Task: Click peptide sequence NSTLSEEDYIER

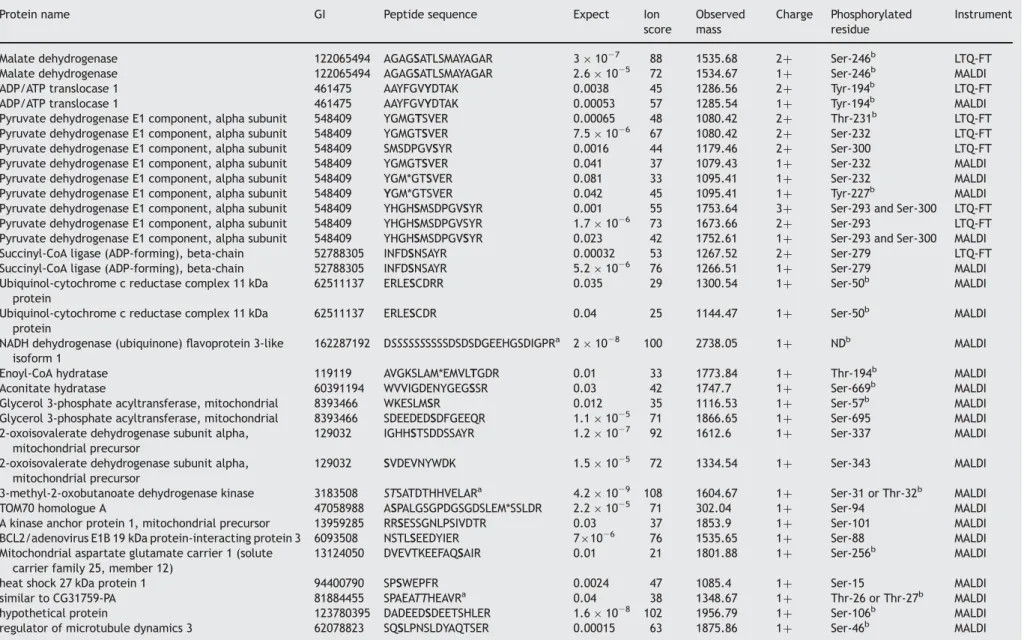Action: click(x=421, y=538)
